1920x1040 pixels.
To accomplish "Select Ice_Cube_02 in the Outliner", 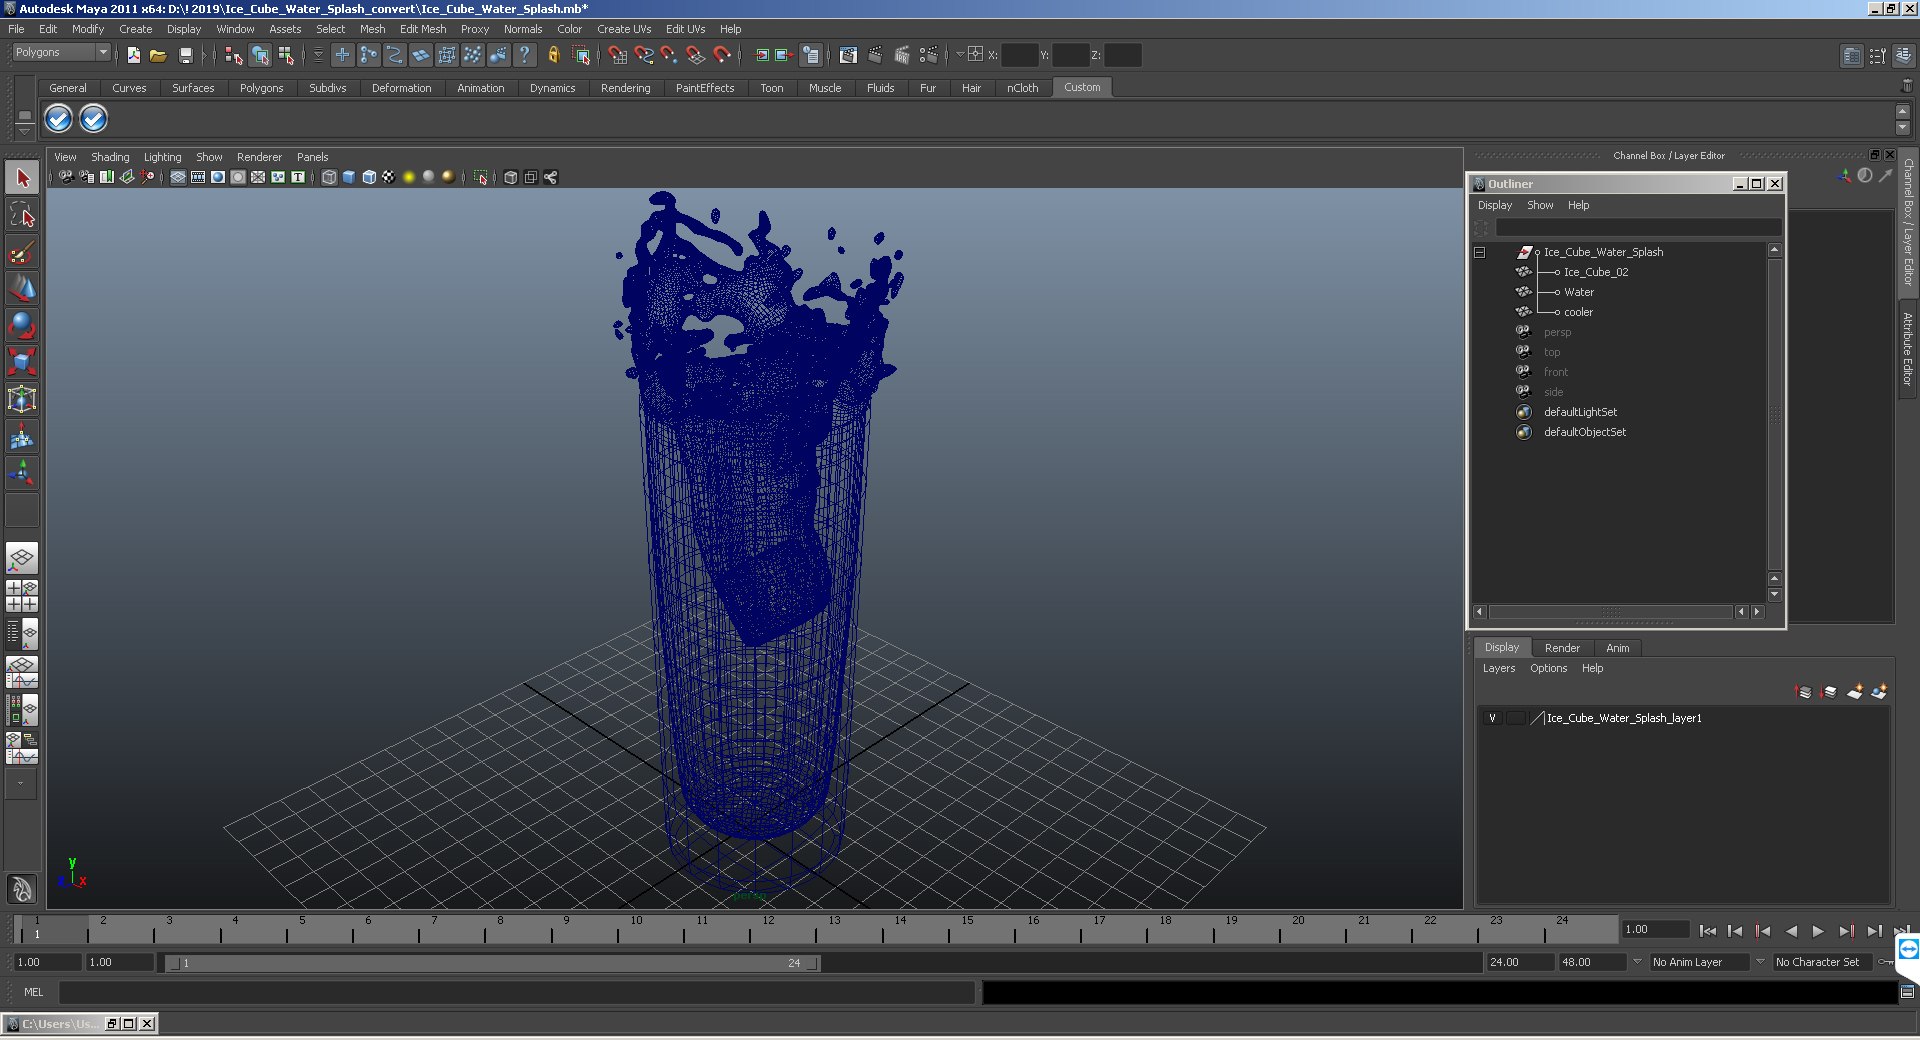I will click(1596, 272).
